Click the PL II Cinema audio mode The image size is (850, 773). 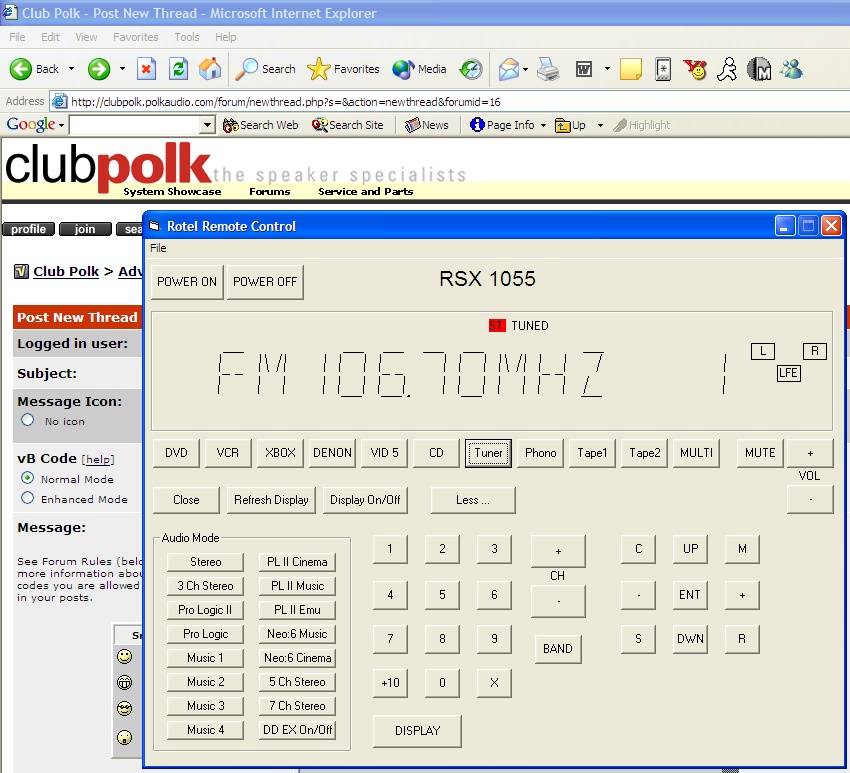[298, 562]
